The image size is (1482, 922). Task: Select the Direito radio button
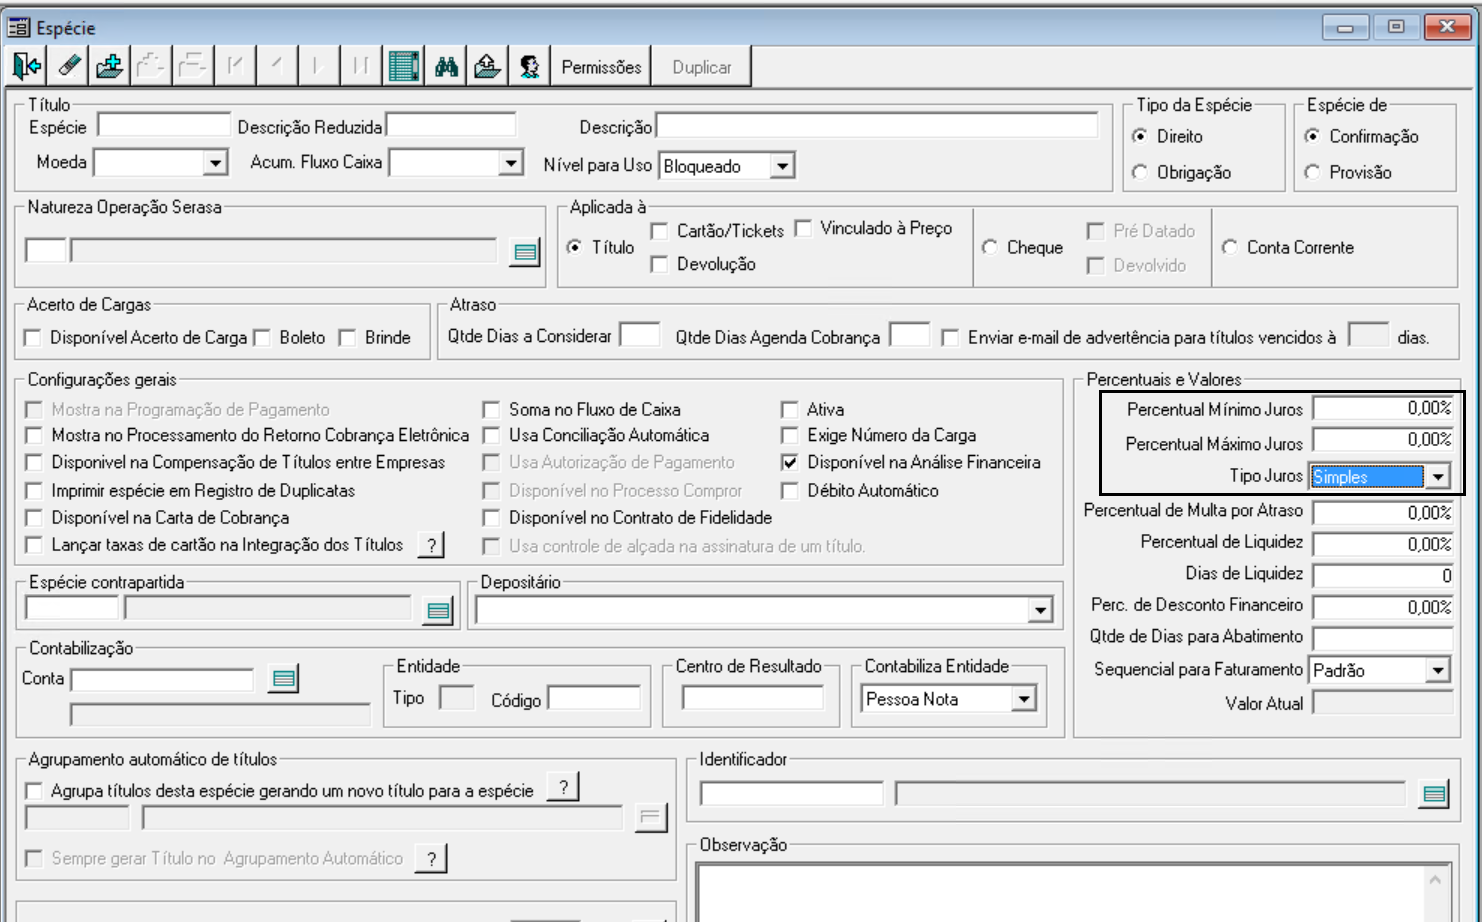(x=1140, y=136)
